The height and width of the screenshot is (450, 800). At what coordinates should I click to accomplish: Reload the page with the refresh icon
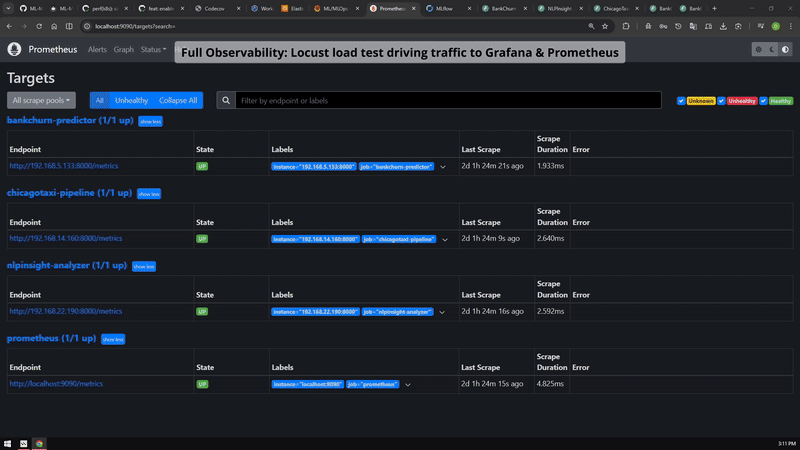tap(39, 26)
